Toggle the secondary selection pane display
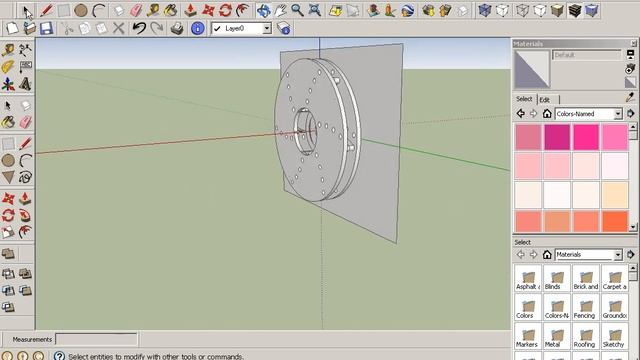The image size is (640, 360). [x=630, y=54]
